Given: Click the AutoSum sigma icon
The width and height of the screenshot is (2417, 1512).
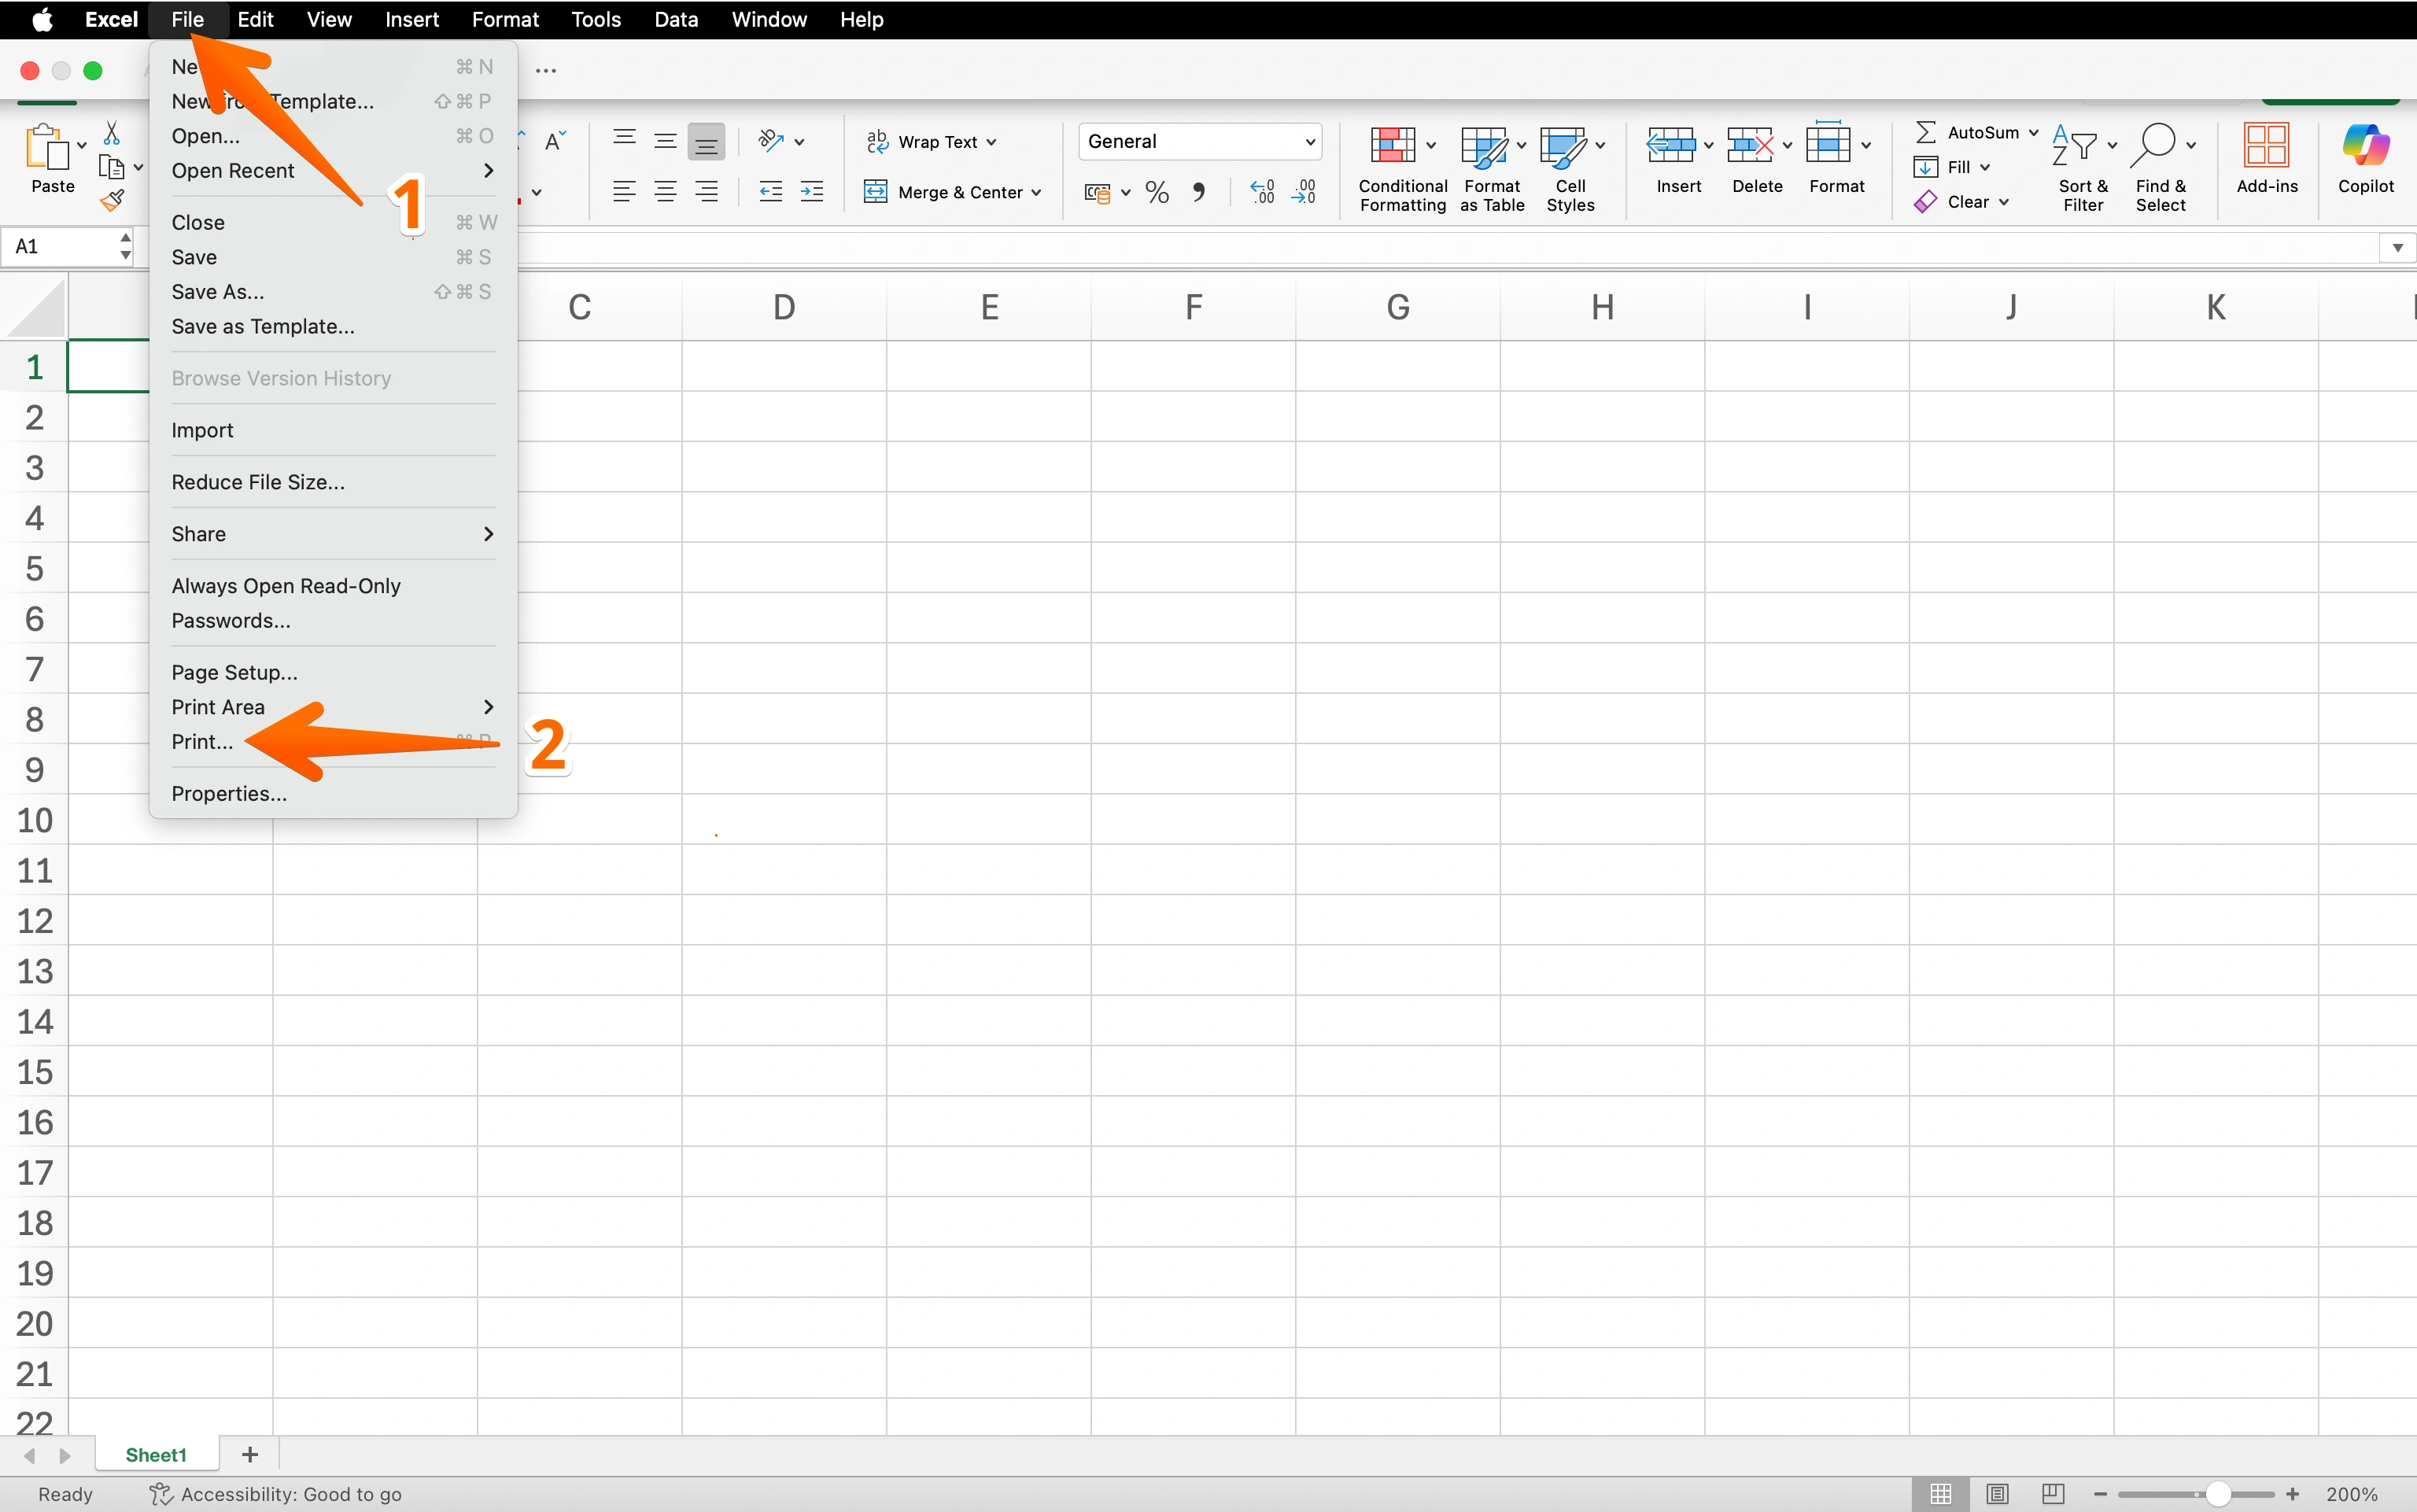Looking at the screenshot, I should pyautogui.click(x=1925, y=132).
